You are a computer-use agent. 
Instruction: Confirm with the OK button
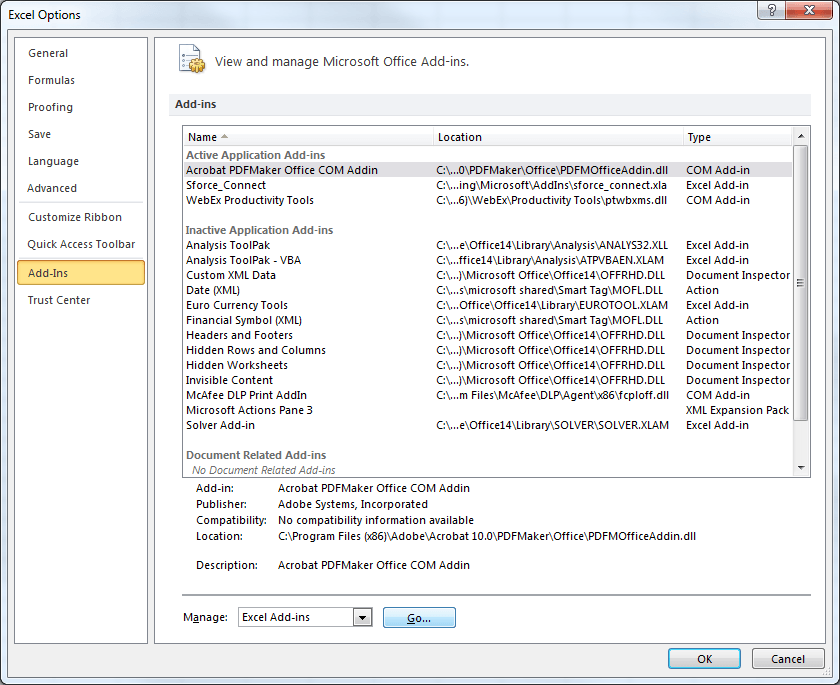pyautogui.click(x=704, y=659)
